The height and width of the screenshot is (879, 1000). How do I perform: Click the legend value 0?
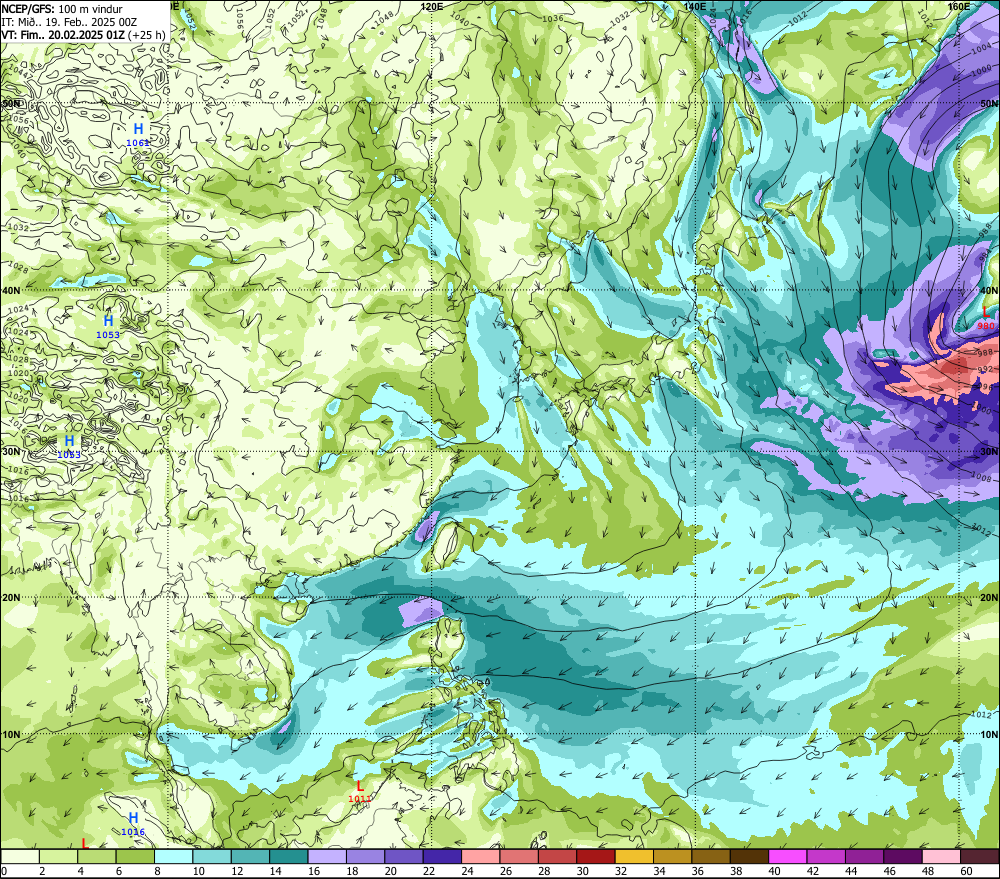pyautogui.click(x=4, y=871)
